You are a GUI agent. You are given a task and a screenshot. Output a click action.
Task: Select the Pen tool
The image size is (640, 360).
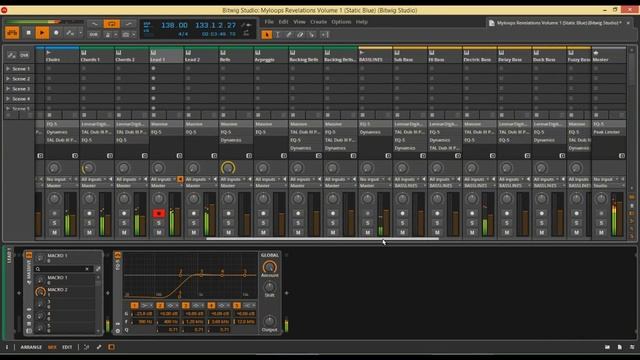click(289, 35)
